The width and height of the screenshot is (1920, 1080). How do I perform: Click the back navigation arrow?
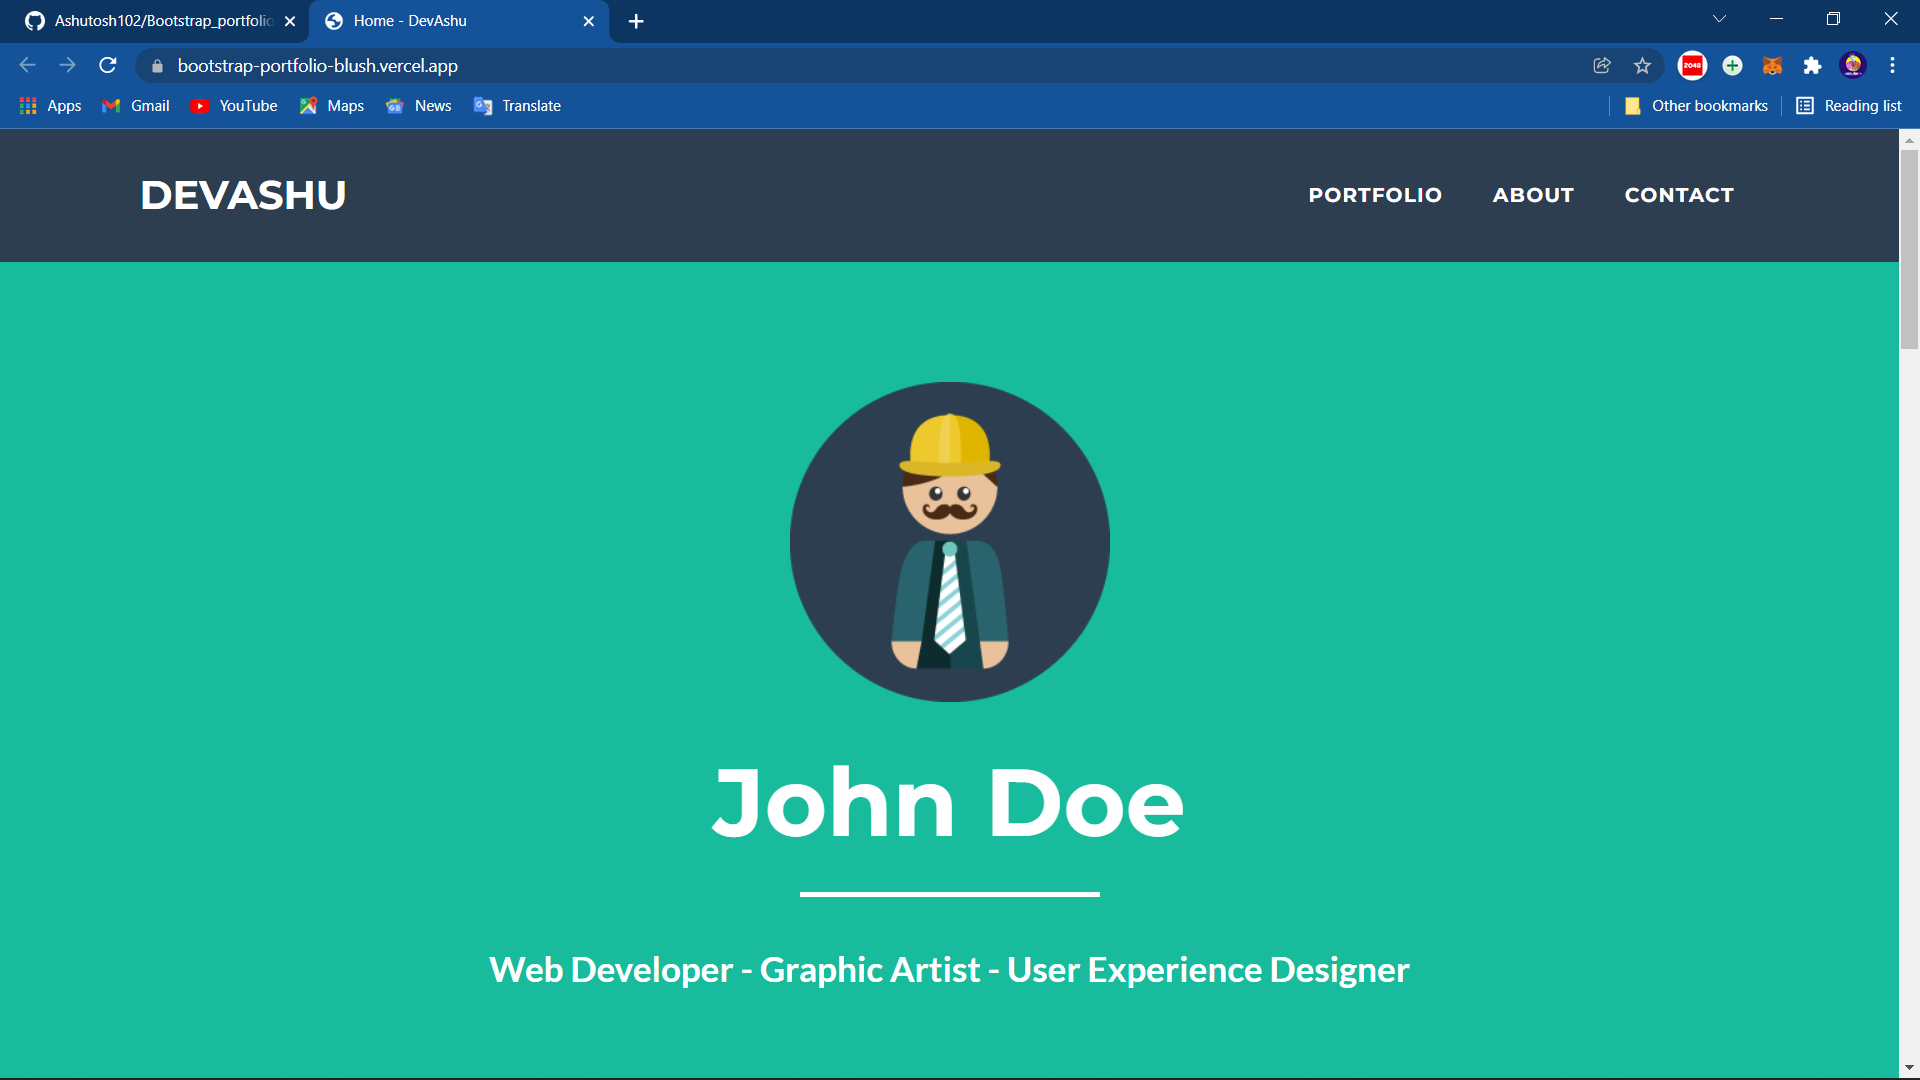tap(26, 65)
